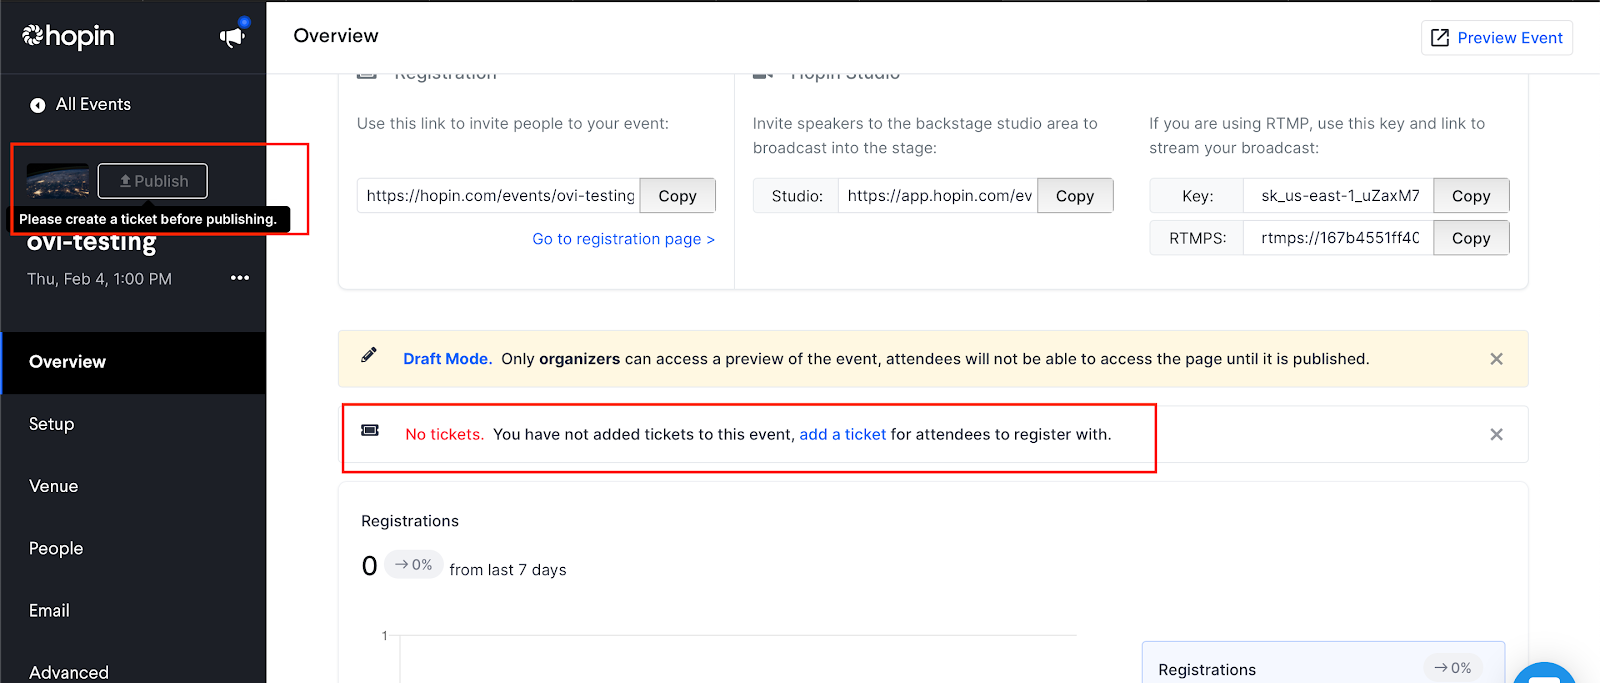1600x683 pixels.
Task: Open the three-dot event options menu
Action: tap(240, 278)
